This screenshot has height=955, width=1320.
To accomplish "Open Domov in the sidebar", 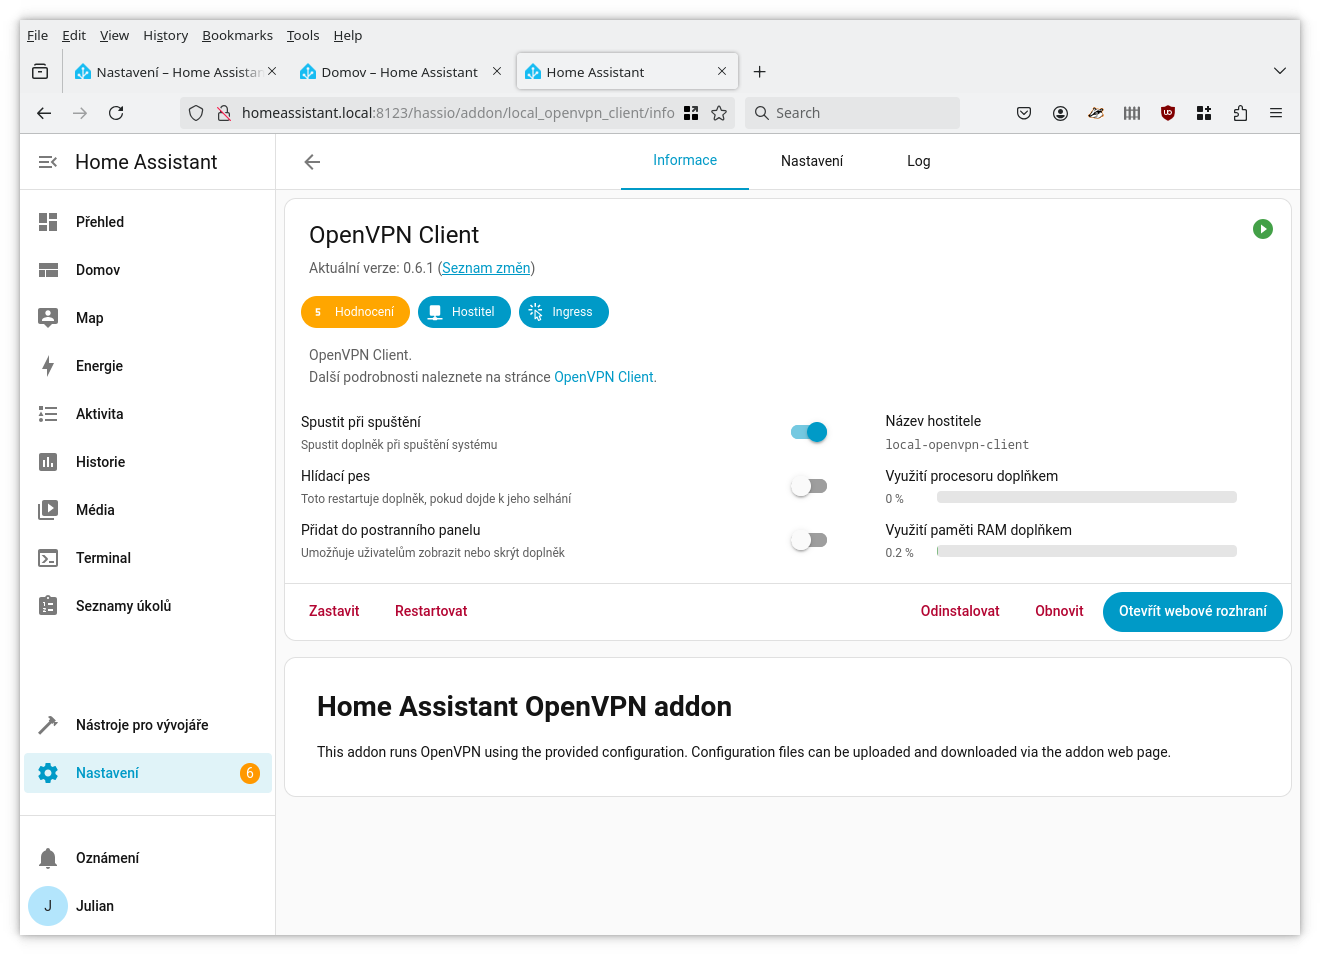I will point(148,270).
